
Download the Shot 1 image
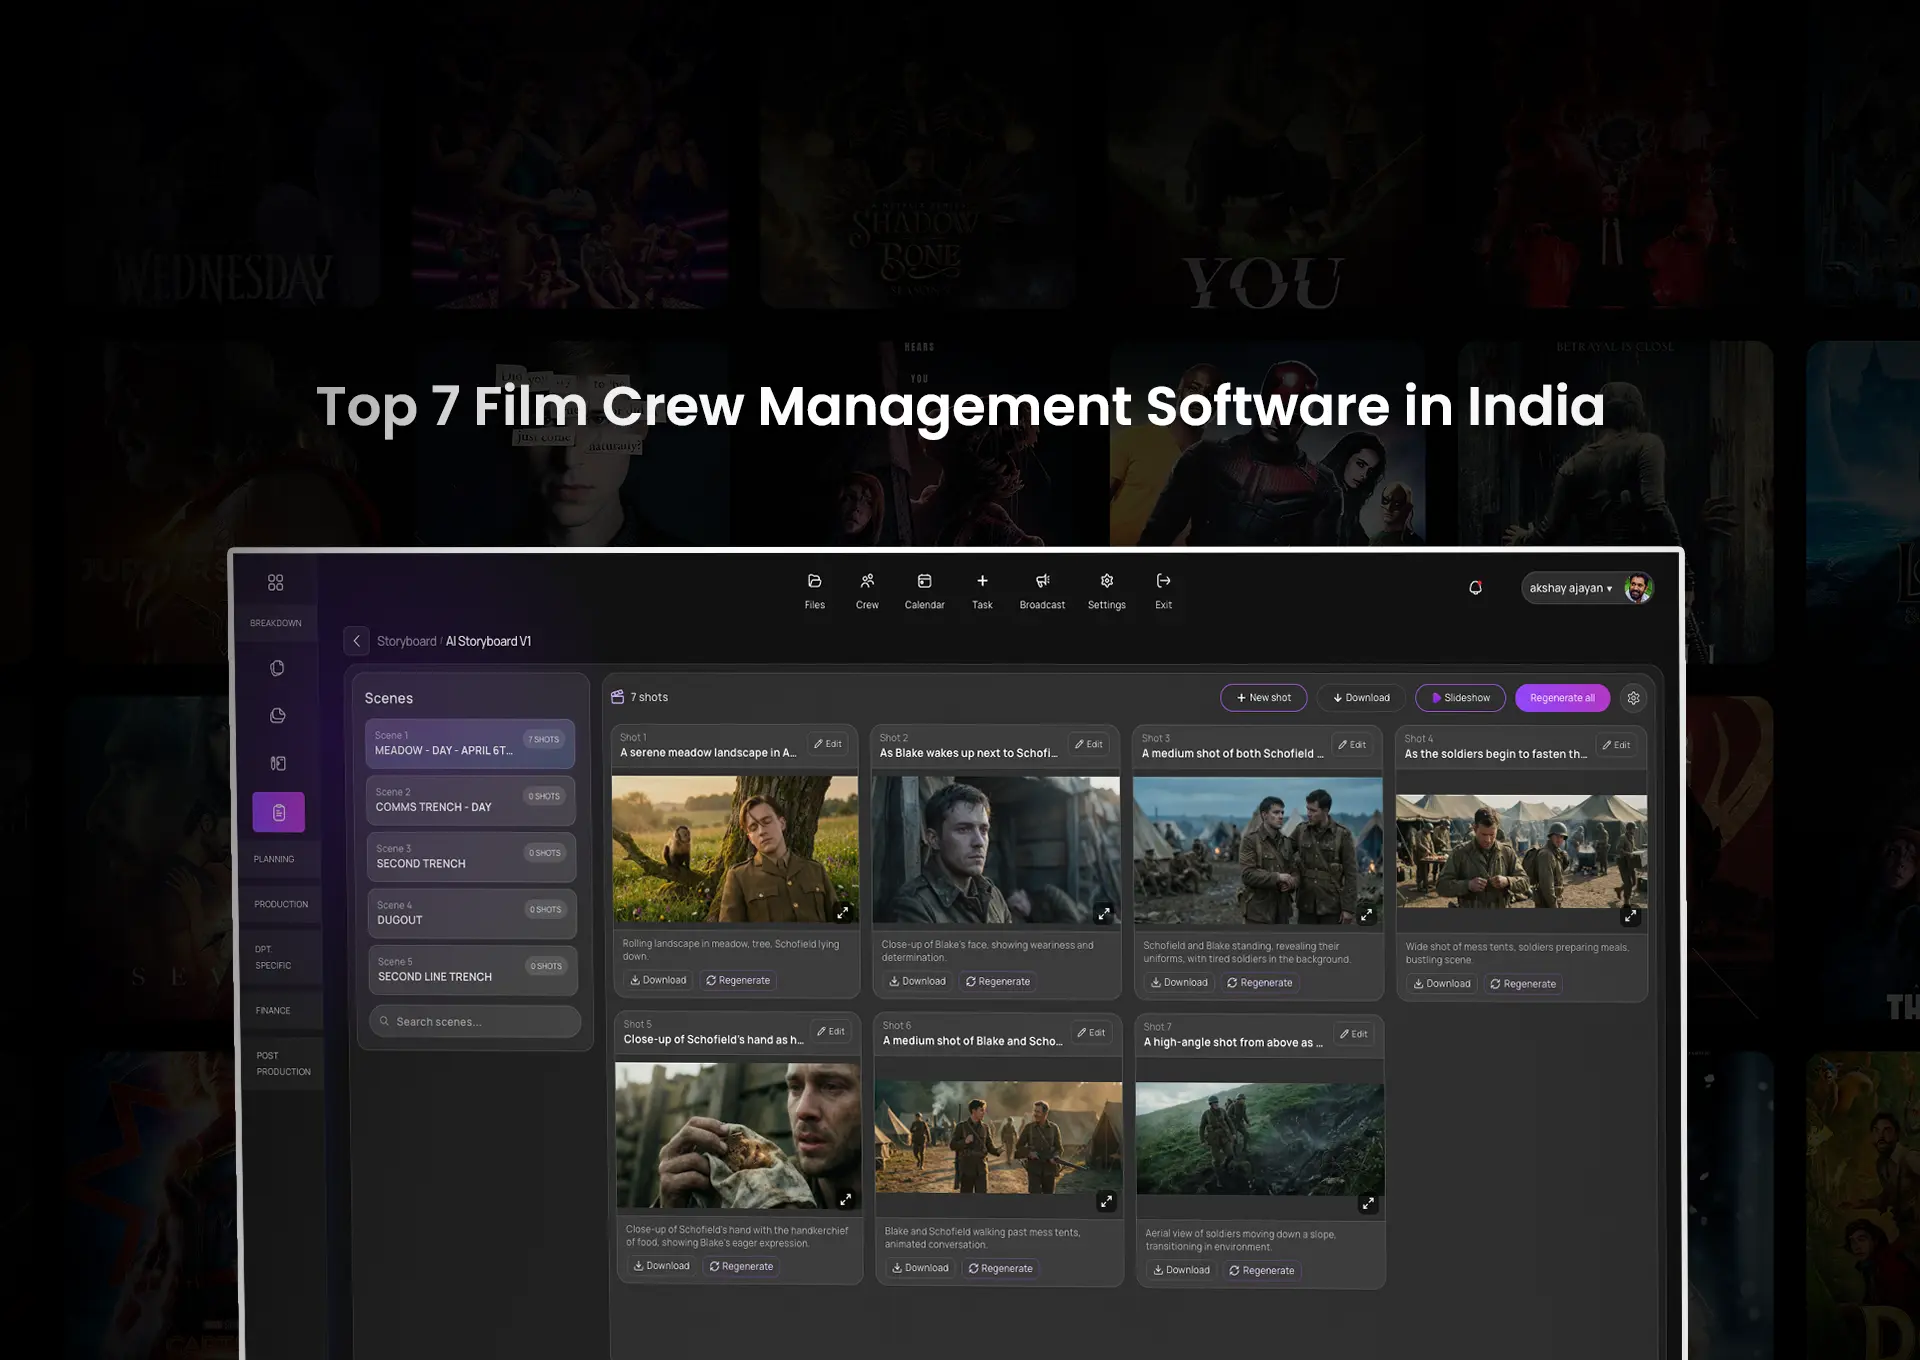[x=658, y=980]
